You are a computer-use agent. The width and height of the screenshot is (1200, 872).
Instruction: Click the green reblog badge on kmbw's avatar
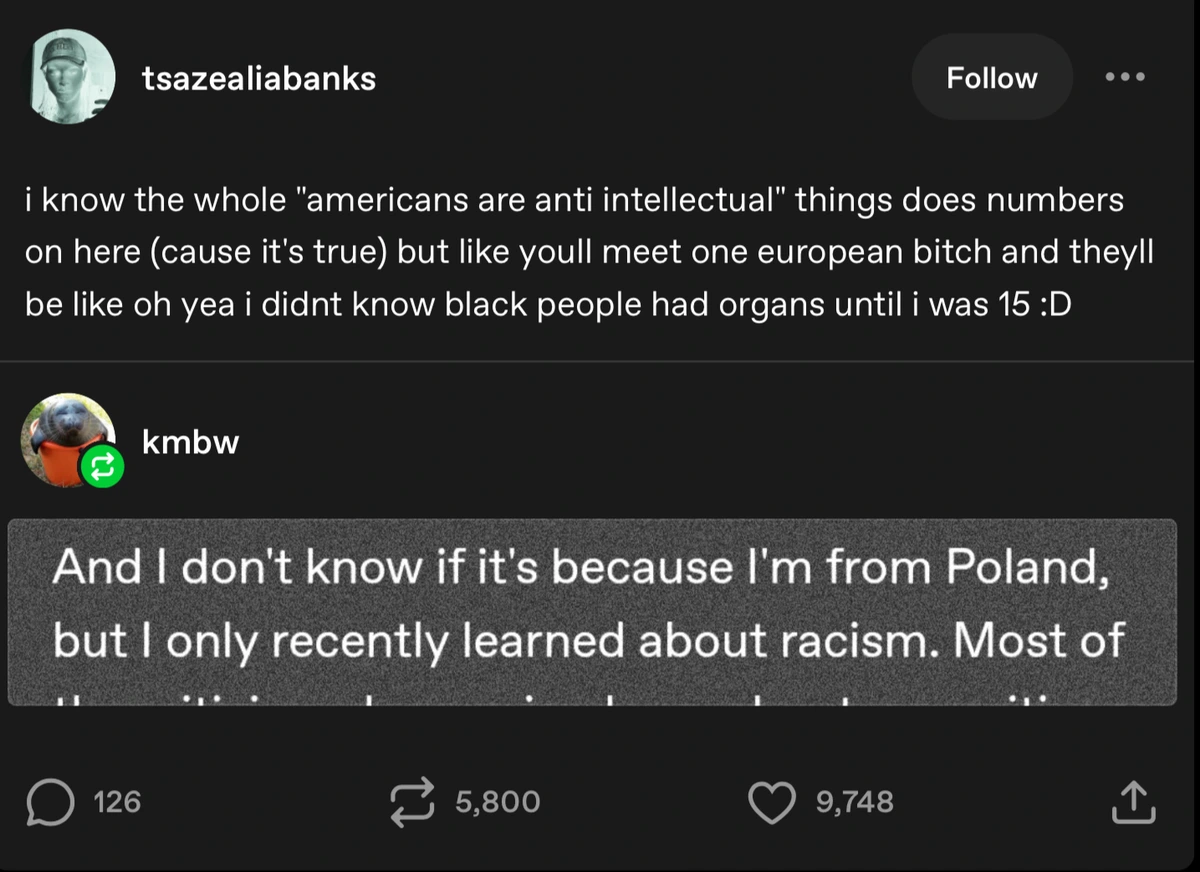pyautogui.click(x=103, y=466)
